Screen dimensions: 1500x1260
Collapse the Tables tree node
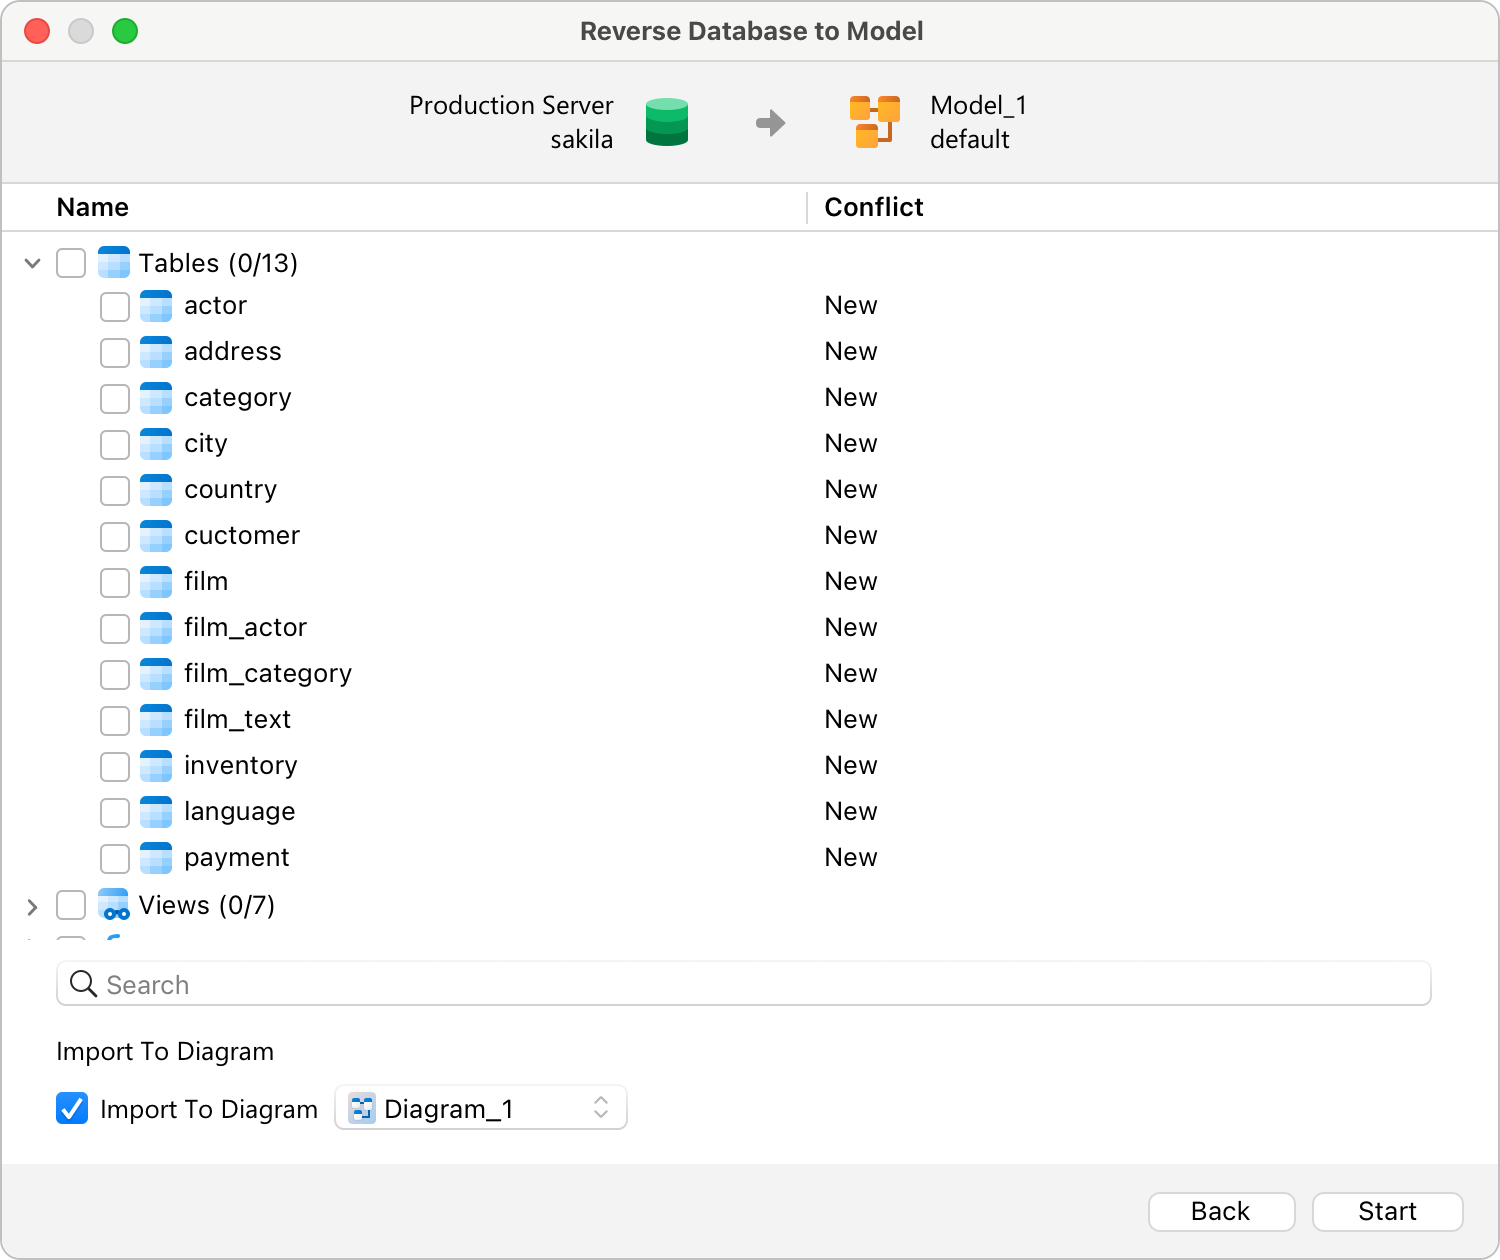click(31, 262)
